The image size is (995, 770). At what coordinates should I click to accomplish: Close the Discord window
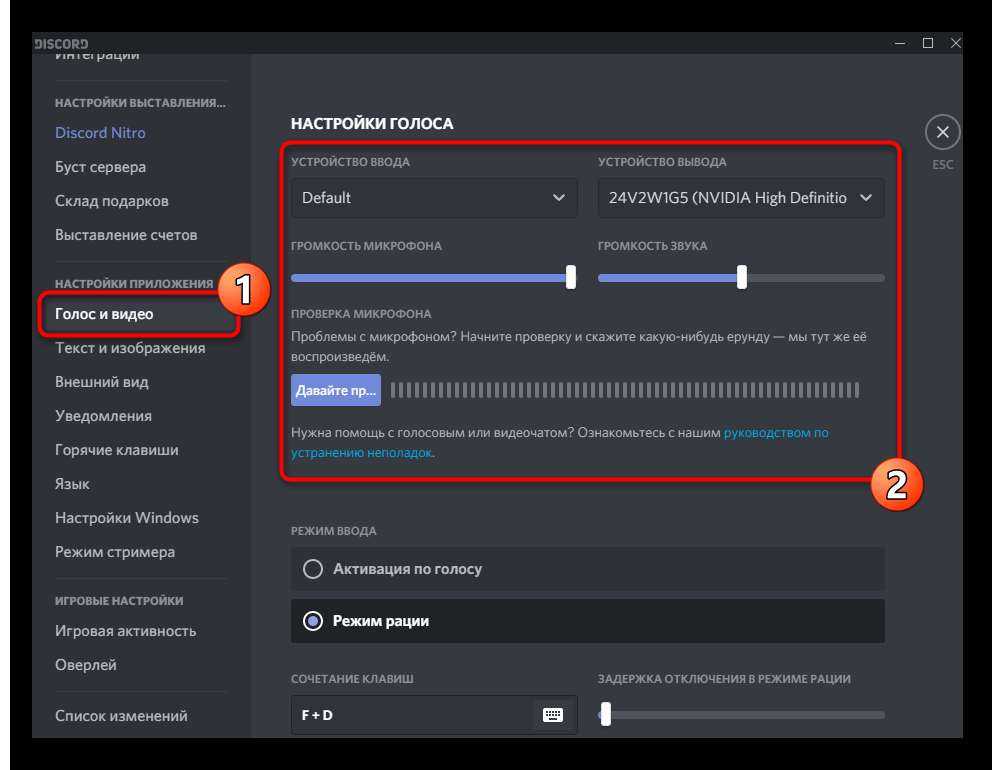click(956, 43)
